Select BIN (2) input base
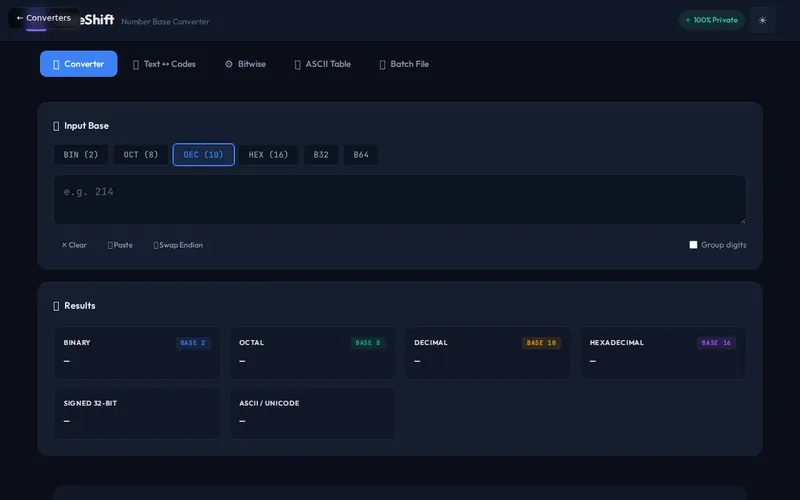 click(81, 155)
